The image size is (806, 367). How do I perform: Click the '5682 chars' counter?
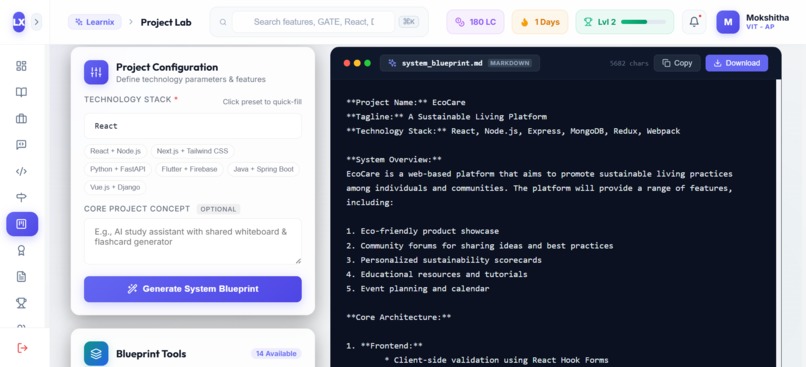coord(629,63)
